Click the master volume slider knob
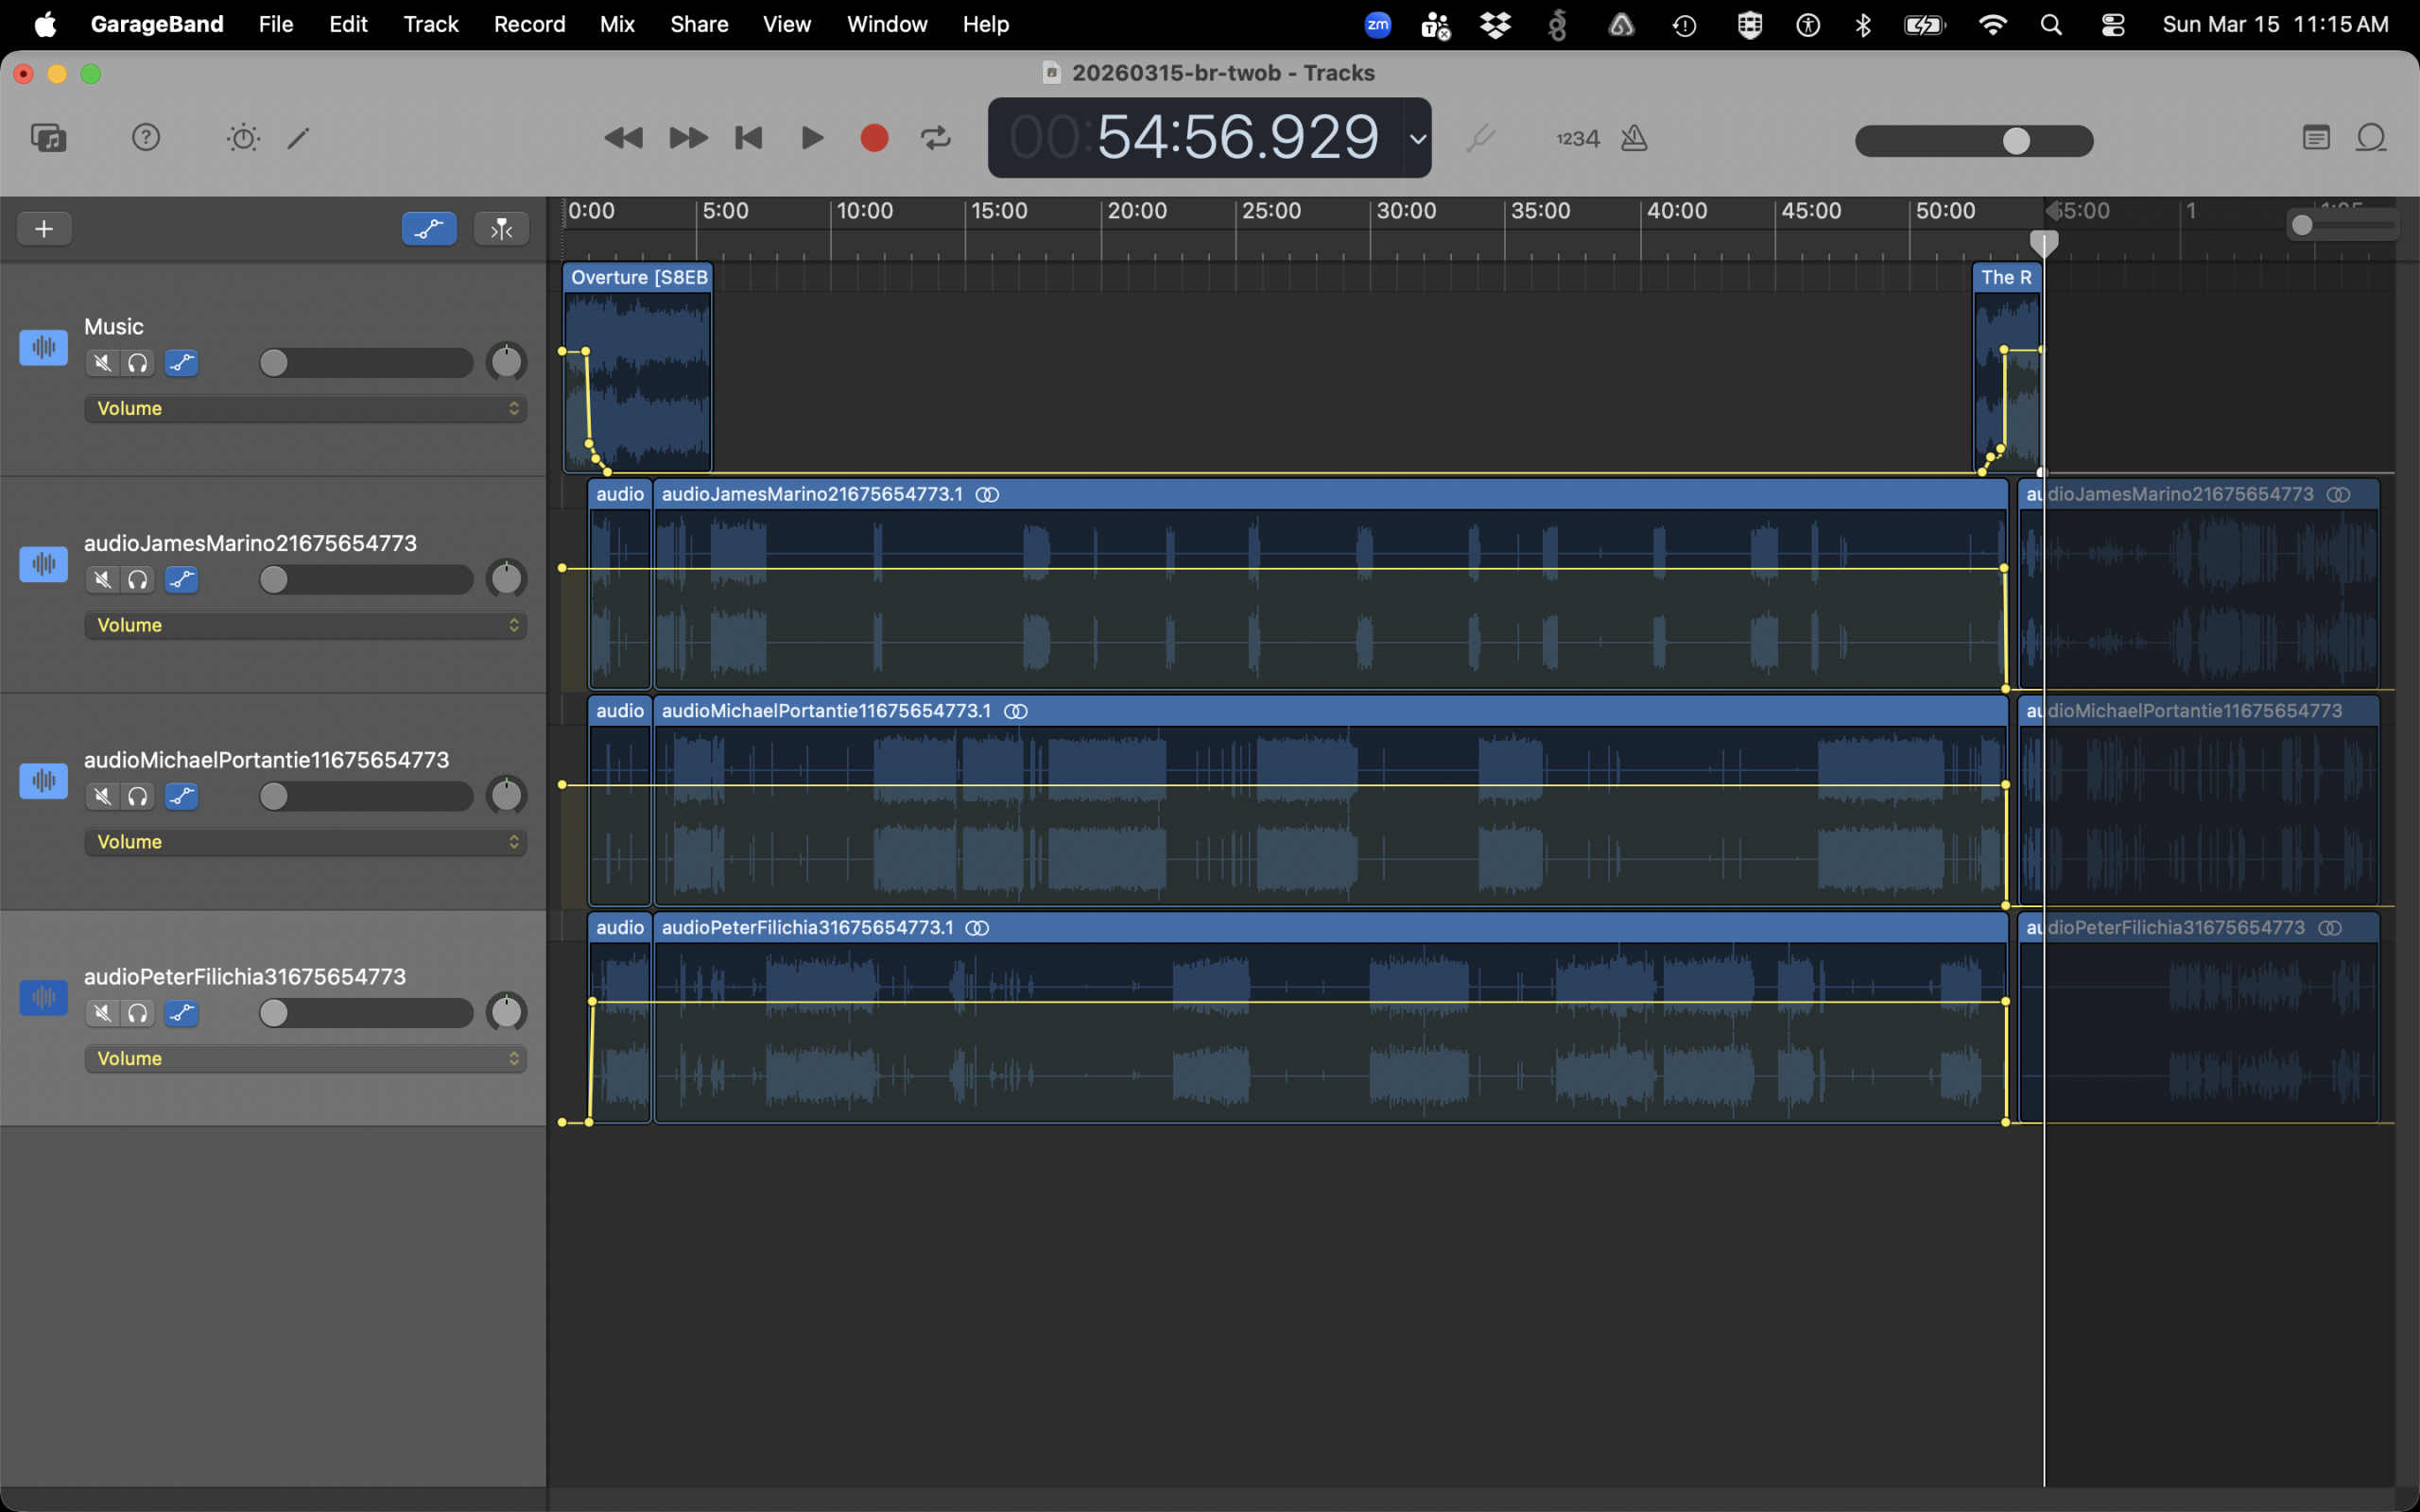The image size is (2420, 1512). [2016, 141]
